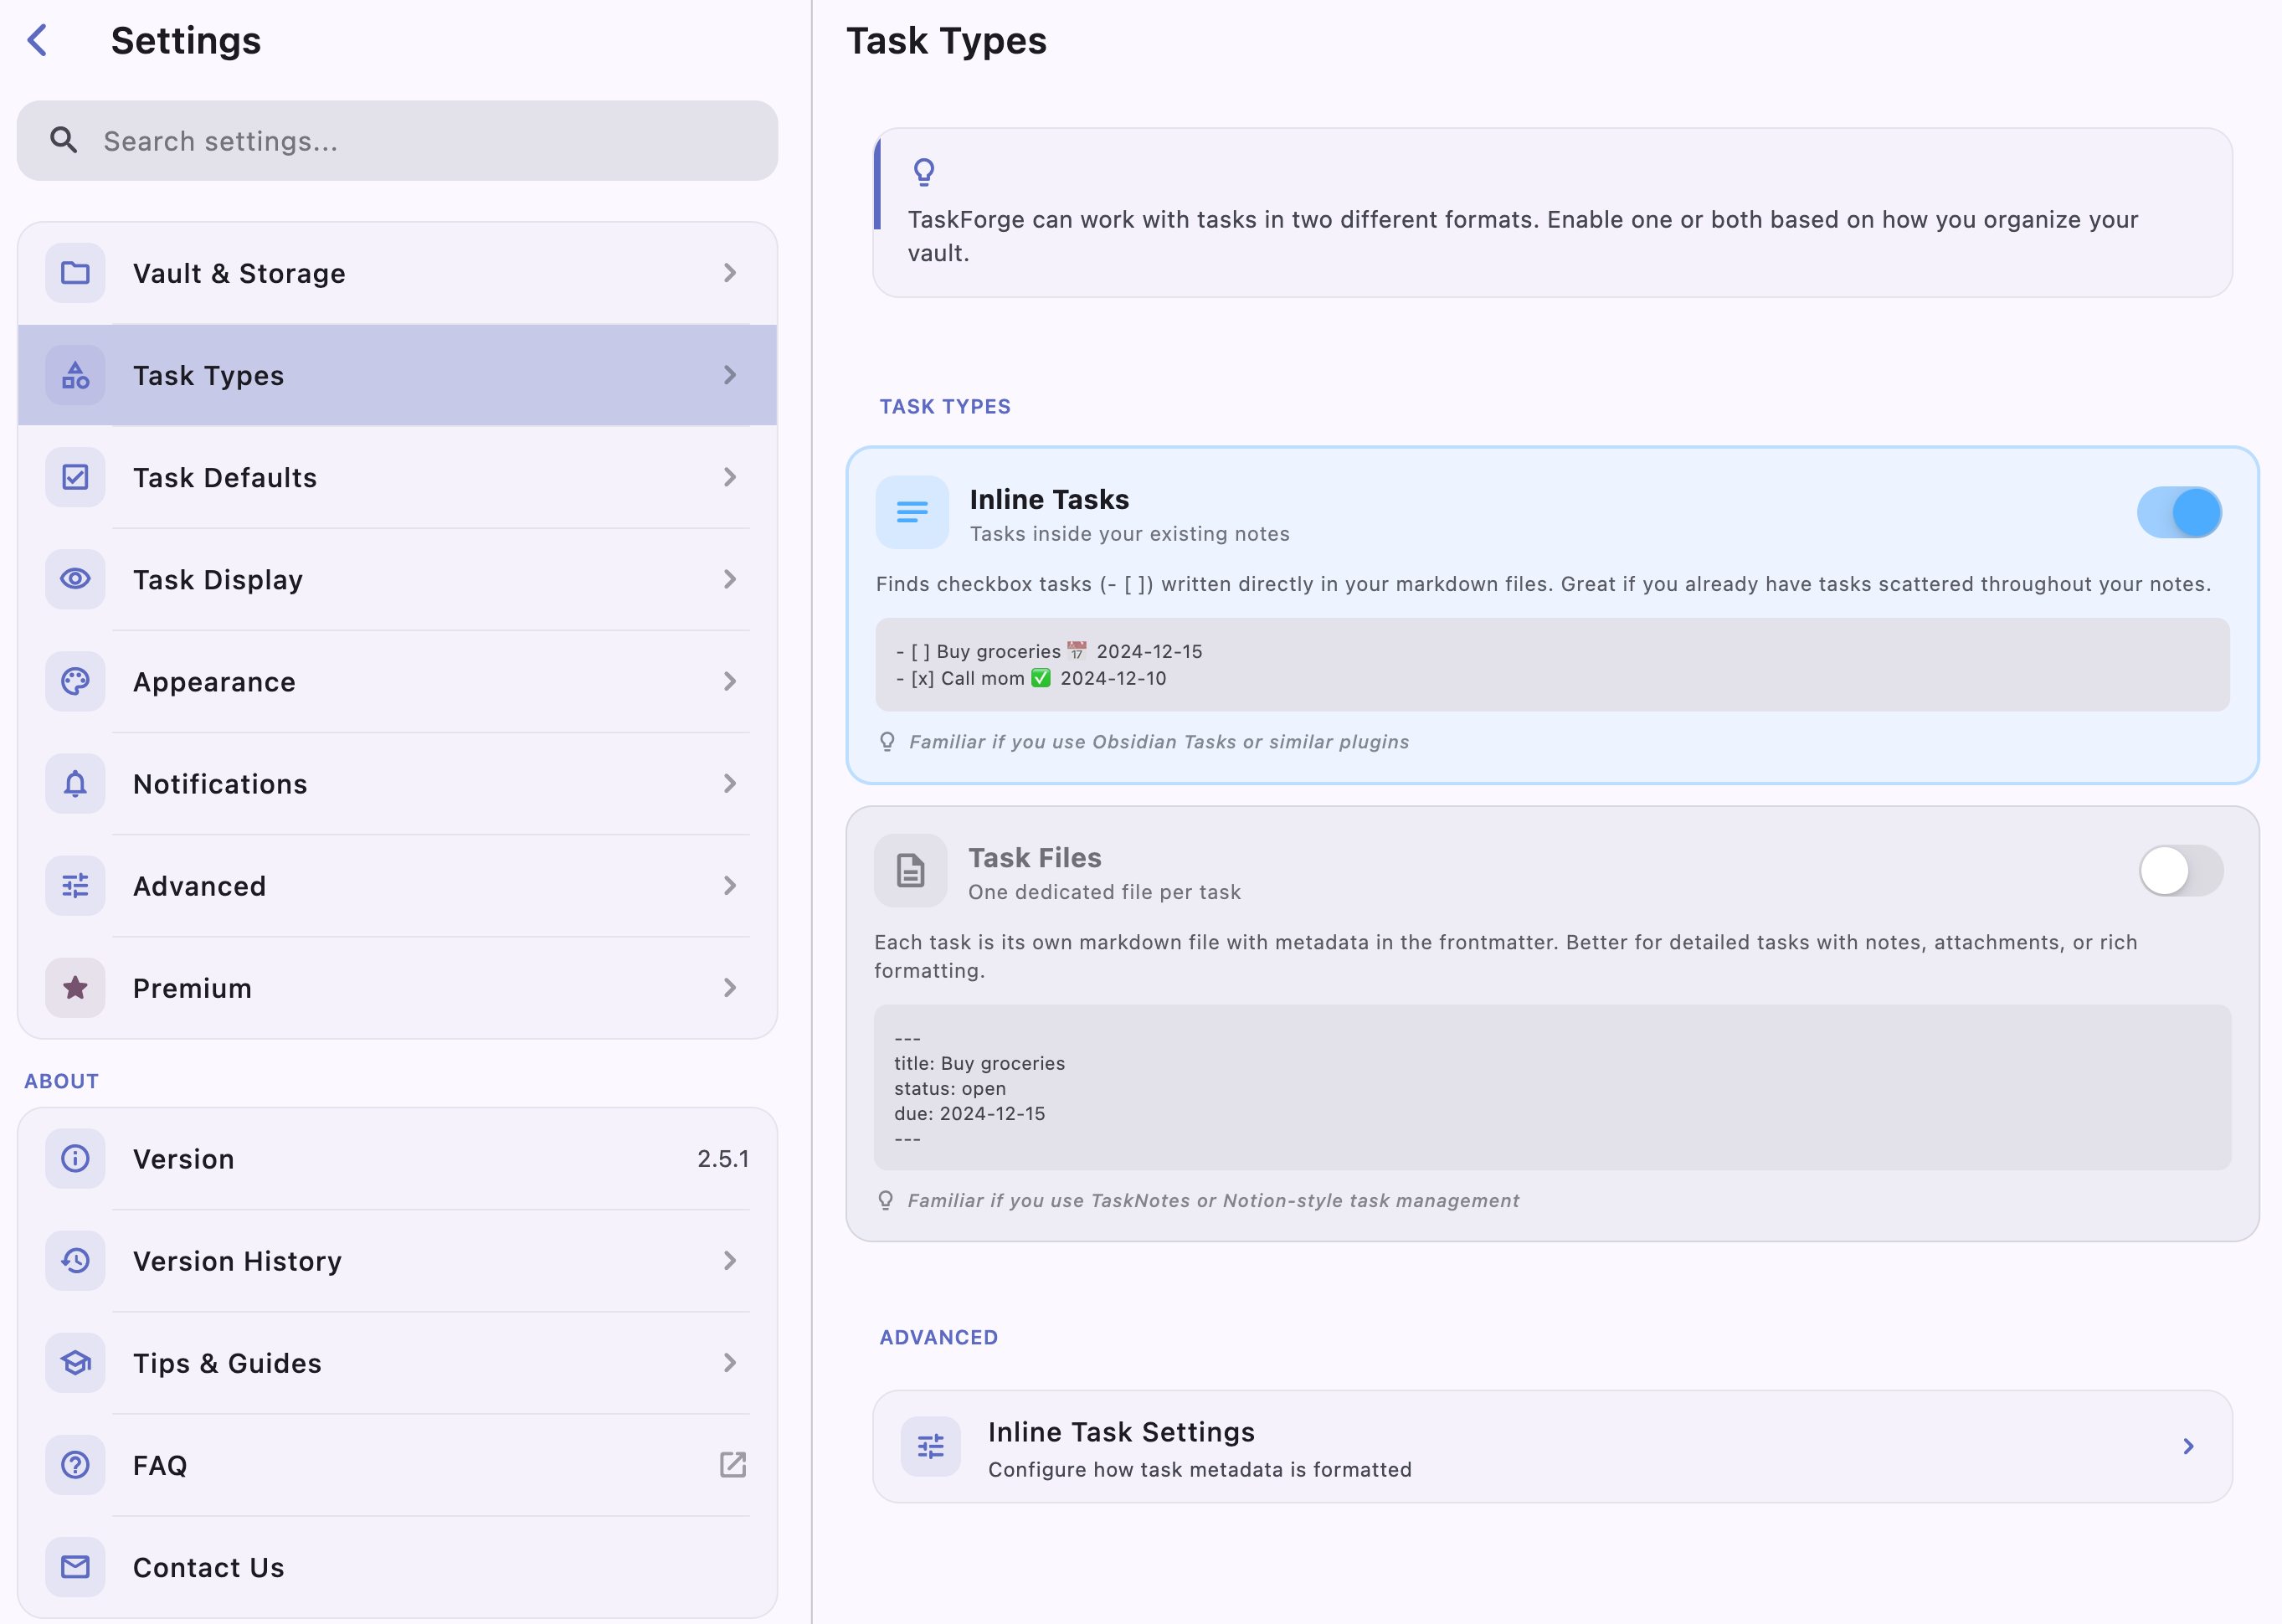Open Advanced via its chevron arrow
This screenshot has height=1624, width=2282.
(x=730, y=886)
